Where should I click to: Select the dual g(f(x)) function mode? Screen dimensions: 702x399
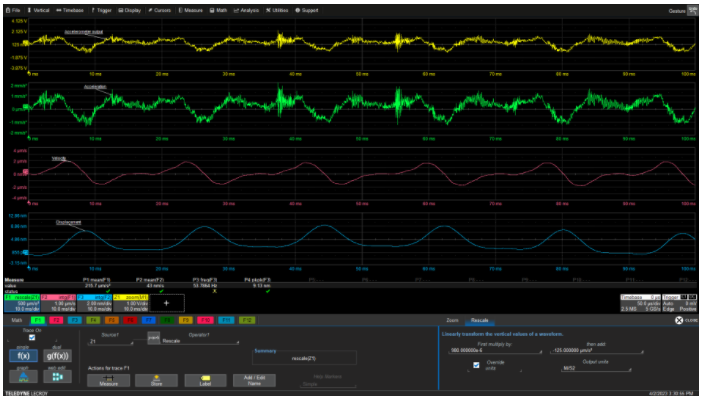(x=57, y=356)
